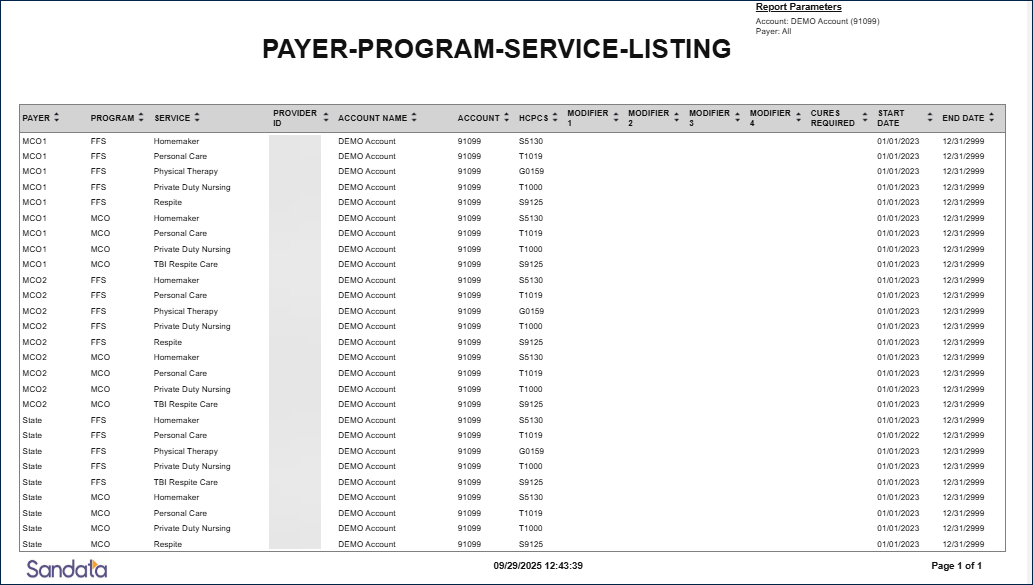Sort by ACCOUNT NAME using its arrows

pyautogui.click(x=414, y=118)
